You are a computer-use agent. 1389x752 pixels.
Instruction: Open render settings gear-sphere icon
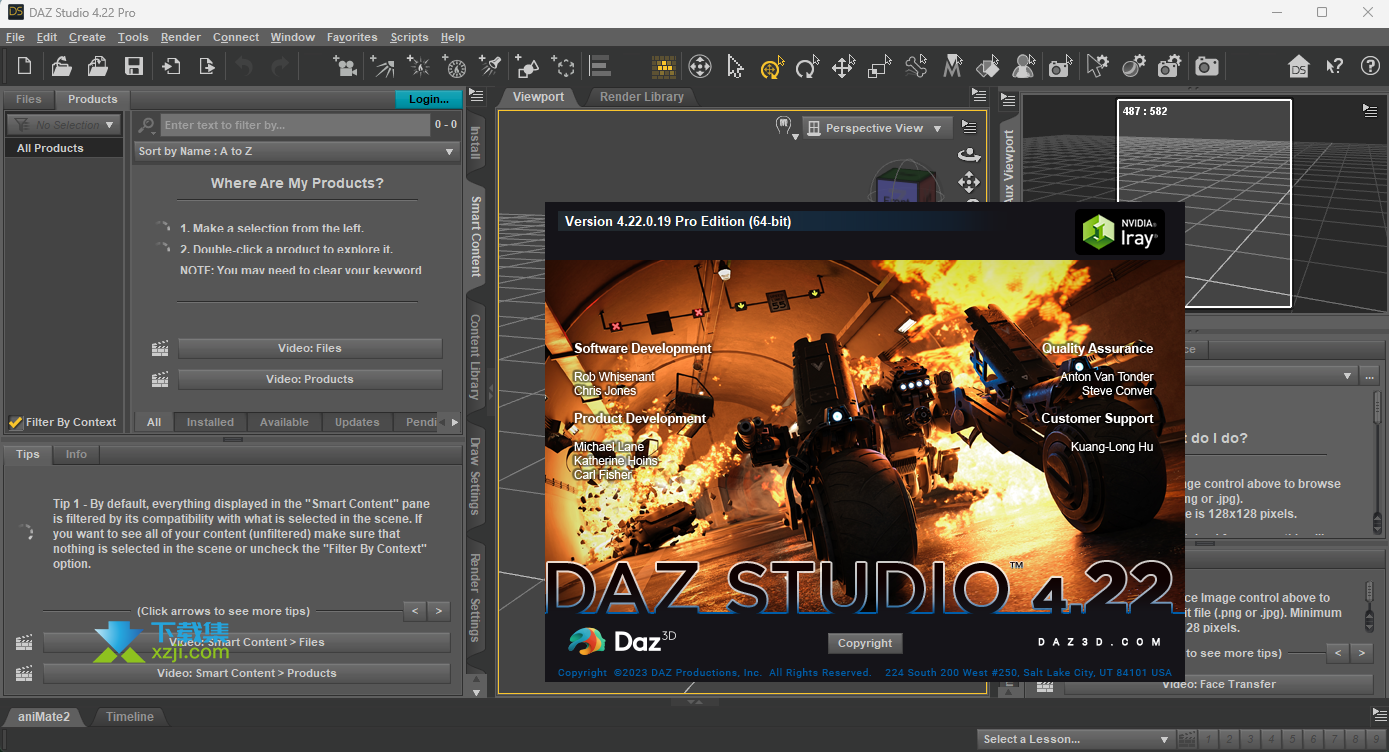(1133, 67)
